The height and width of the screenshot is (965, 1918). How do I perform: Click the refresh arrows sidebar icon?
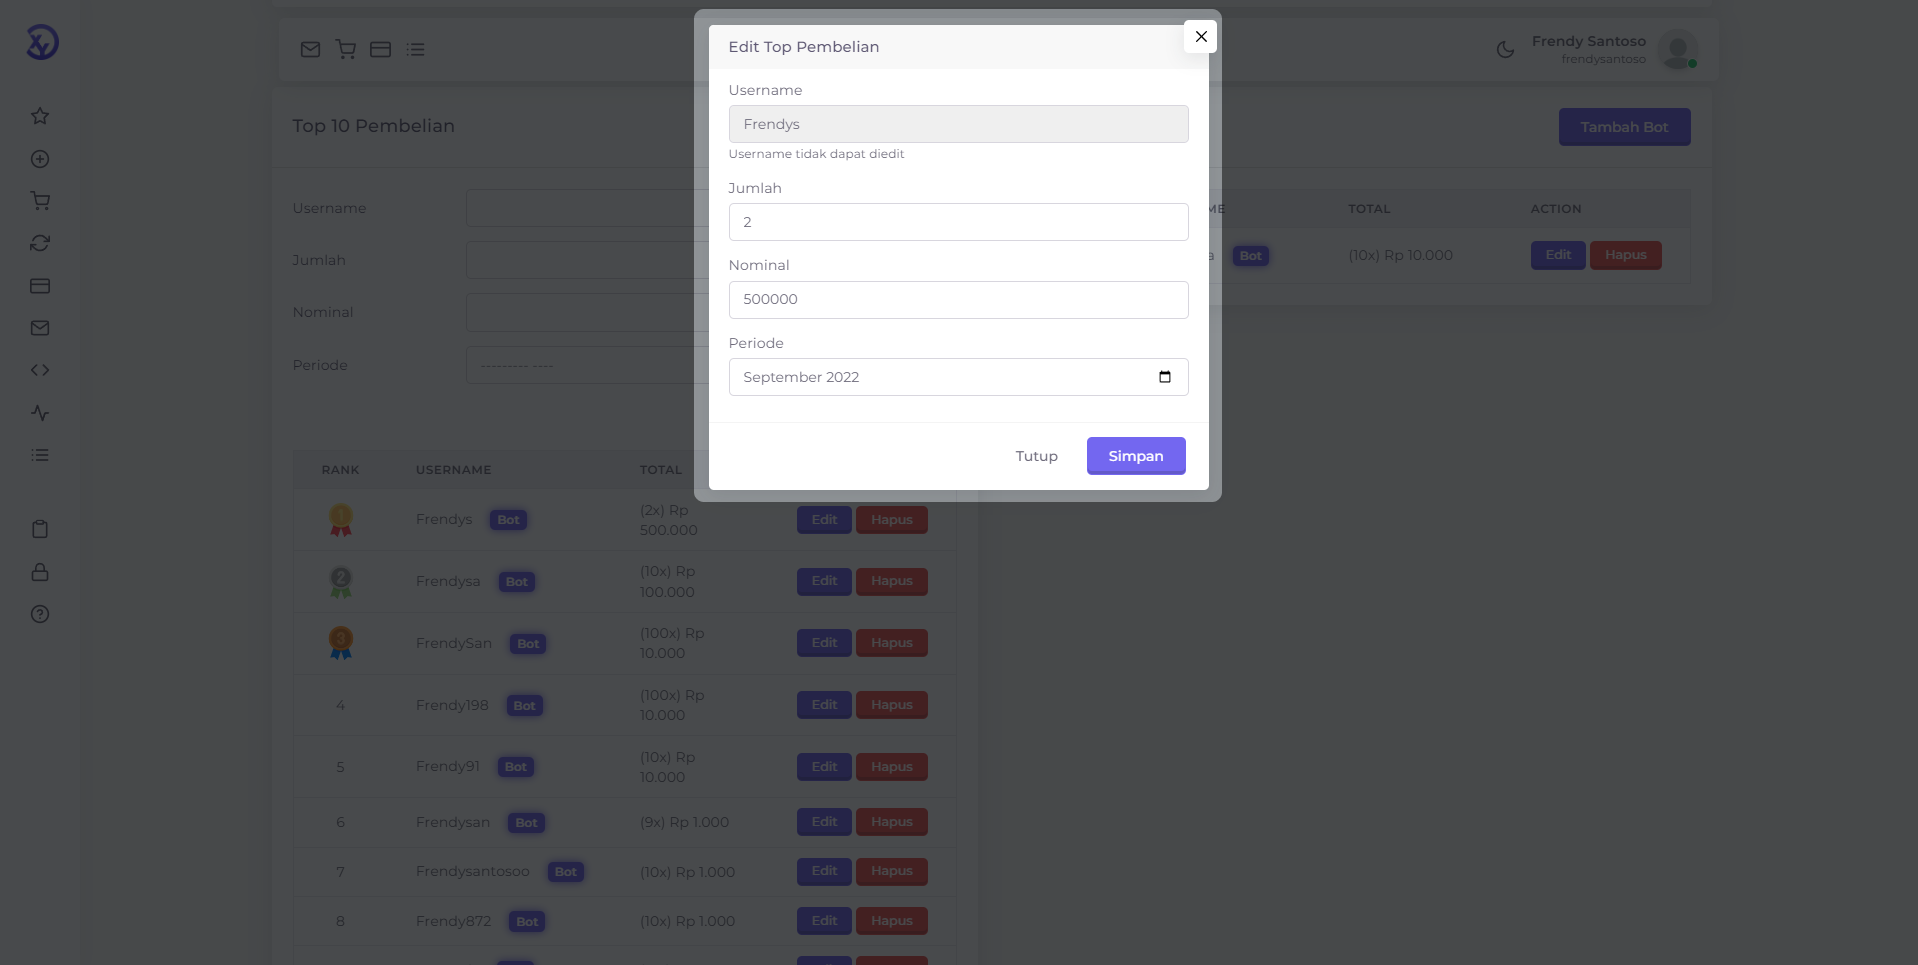(40, 243)
